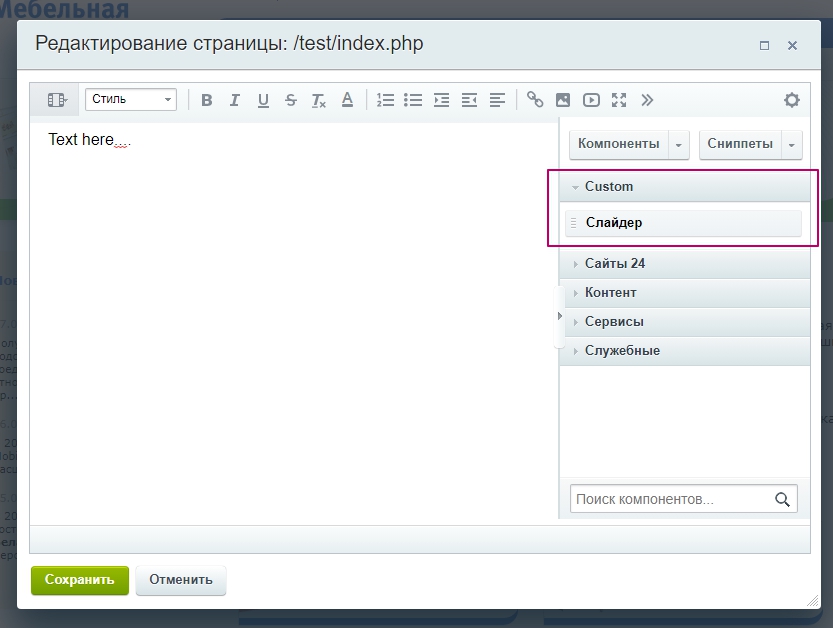The image size is (833, 628).
Task: Apply italic formatting
Action: pyautogui.click(x=234, y=100)
